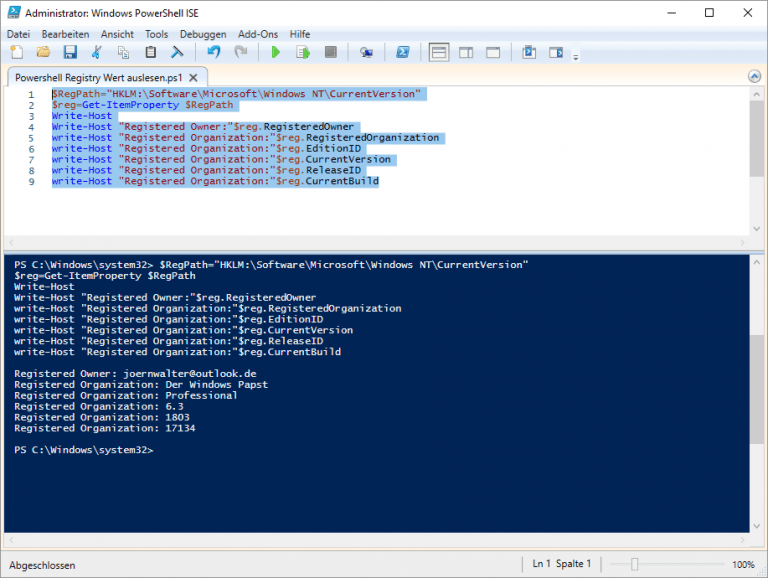Click the Open script folder icon
Screen dimensions: 768x578
coord(43,52)
